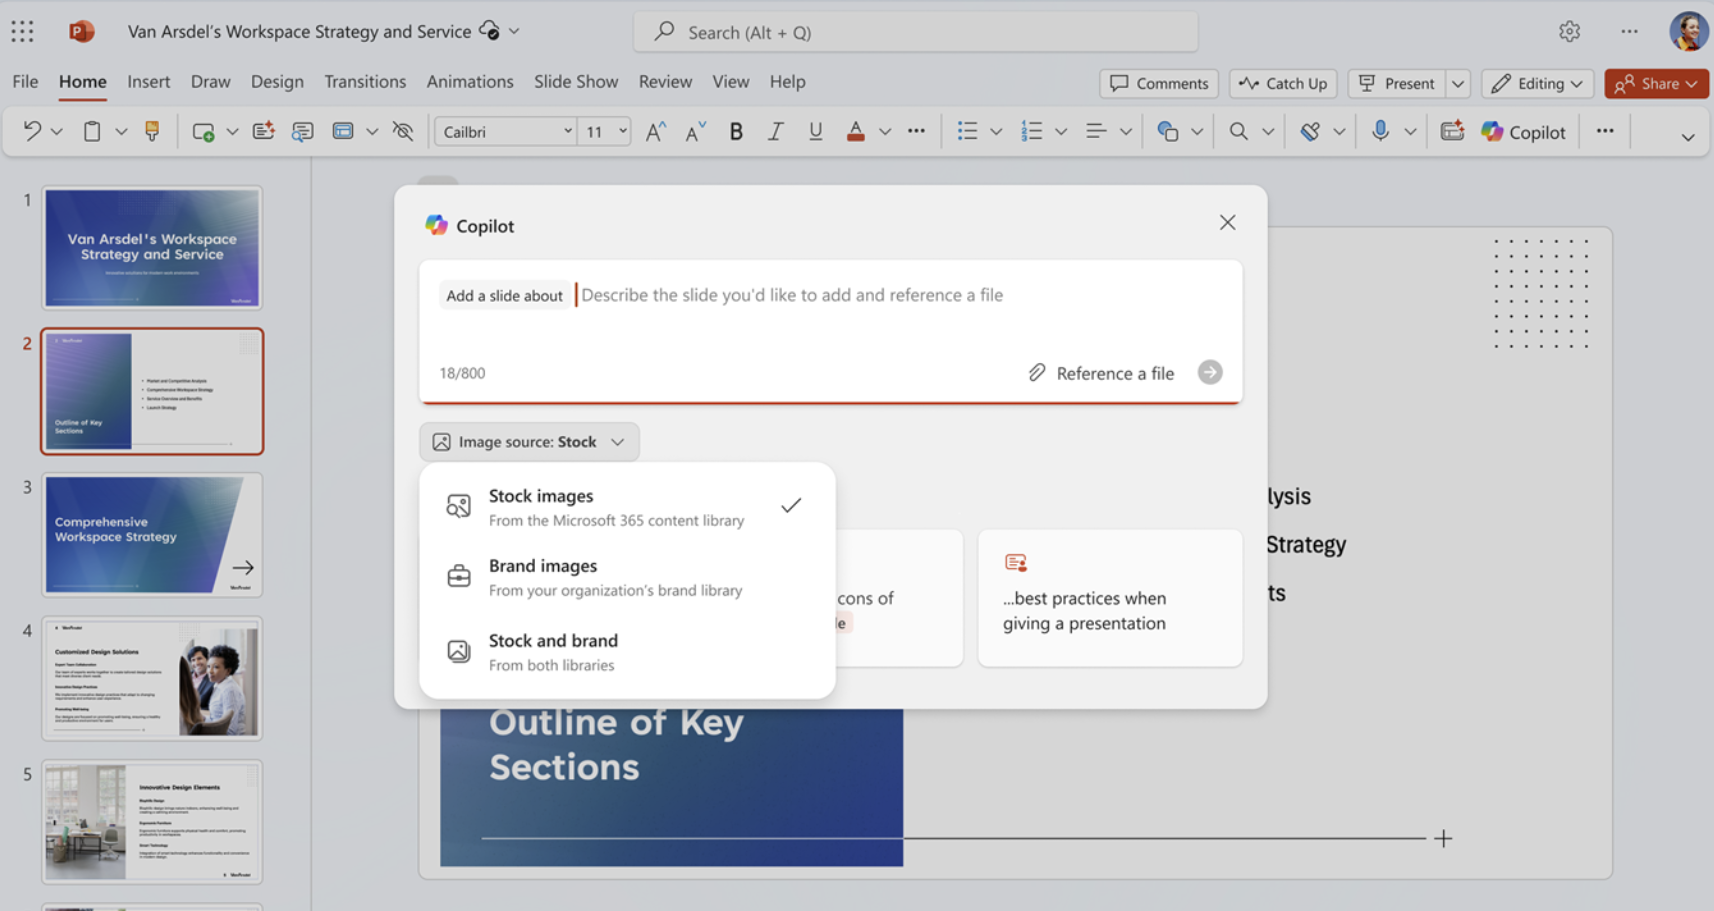This screenshot has width=1714, height=911.
Task: Close the Copilot dialog
Action: [1227, 222]
